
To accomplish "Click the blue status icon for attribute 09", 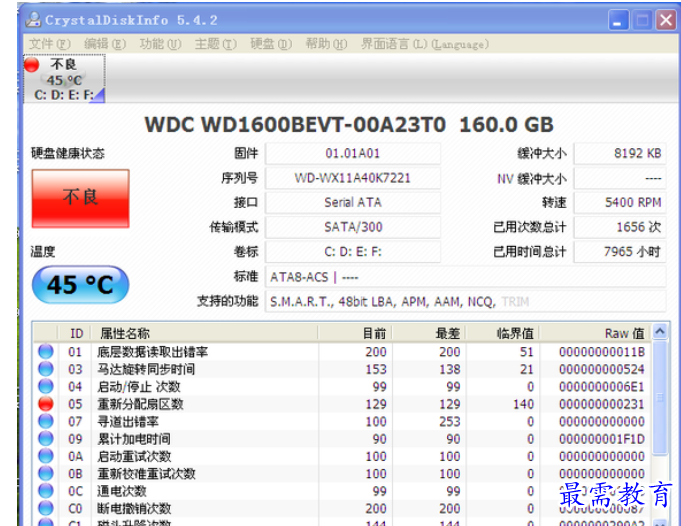I will tap(46, 439).
